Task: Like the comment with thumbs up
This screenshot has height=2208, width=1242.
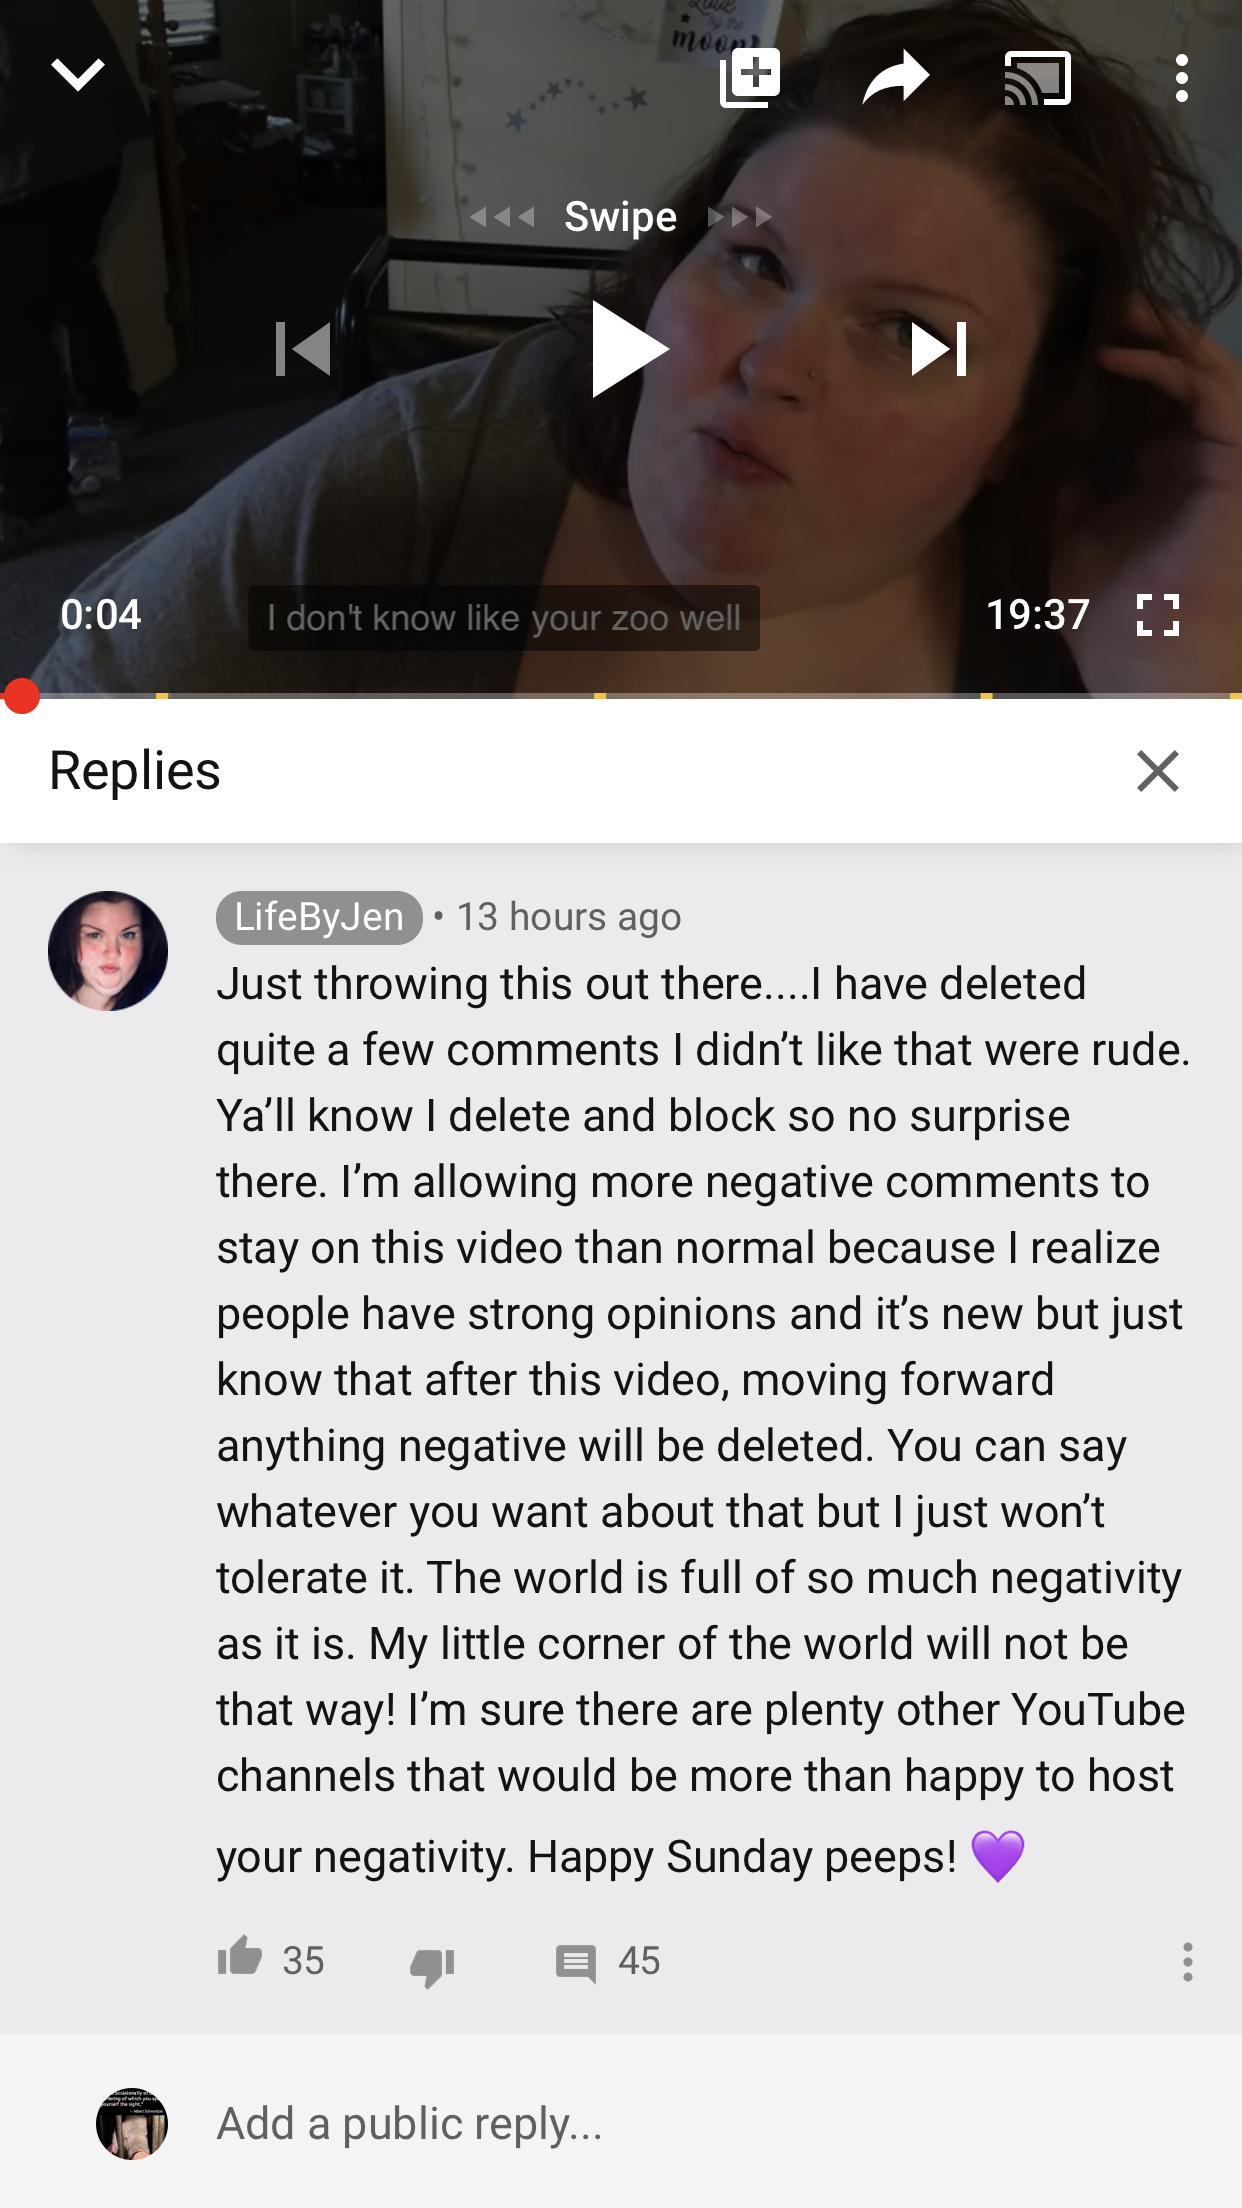Action: click(x=240, y=1957)
